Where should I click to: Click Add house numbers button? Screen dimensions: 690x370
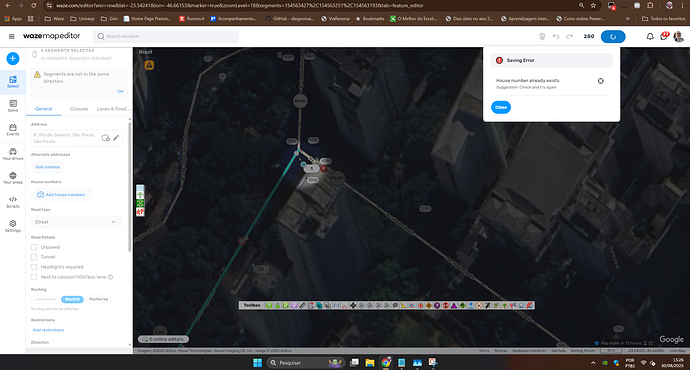[x=62, y=194]
